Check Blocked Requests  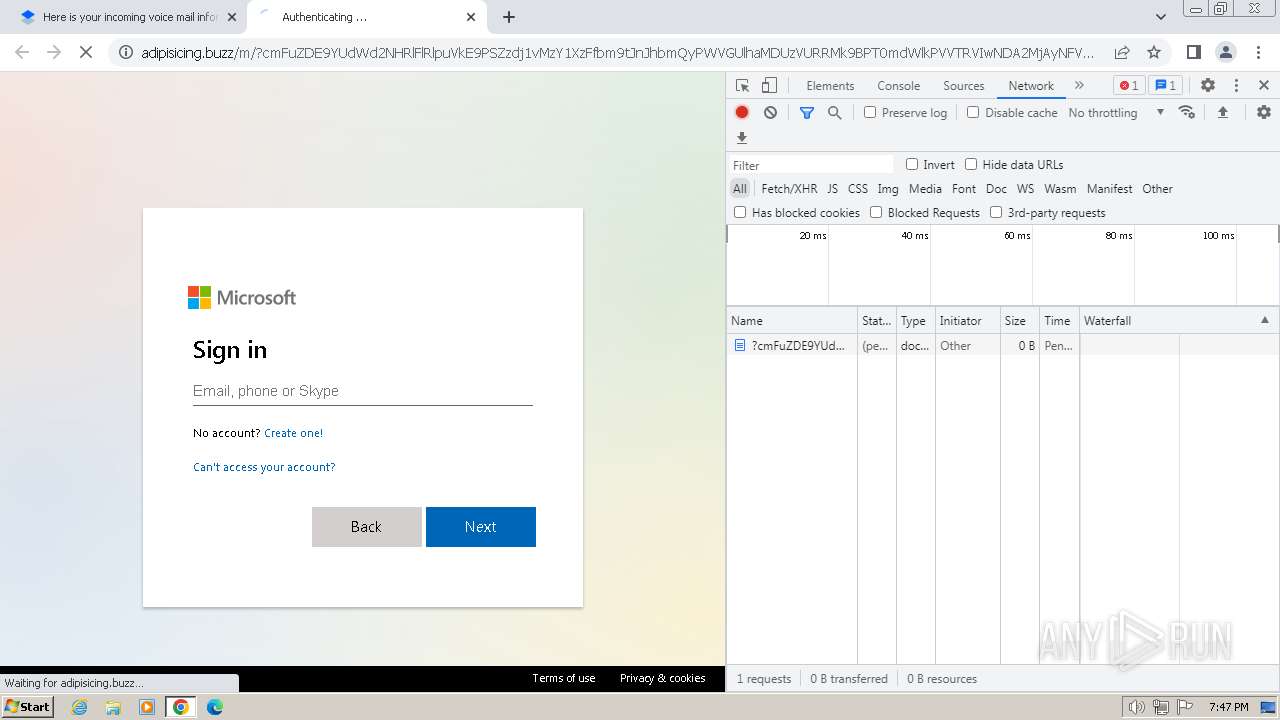click(x=876, y=212)
